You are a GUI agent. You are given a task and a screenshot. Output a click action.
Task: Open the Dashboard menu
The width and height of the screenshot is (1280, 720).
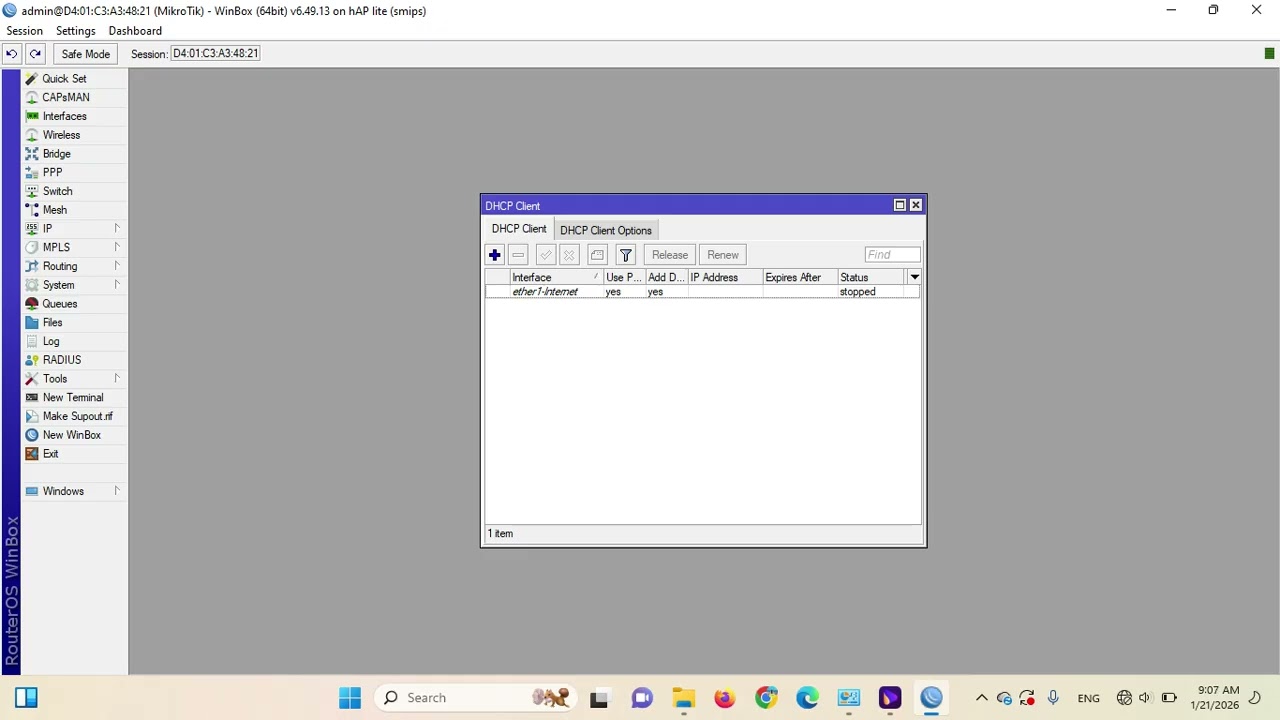(x=135, y=31)
